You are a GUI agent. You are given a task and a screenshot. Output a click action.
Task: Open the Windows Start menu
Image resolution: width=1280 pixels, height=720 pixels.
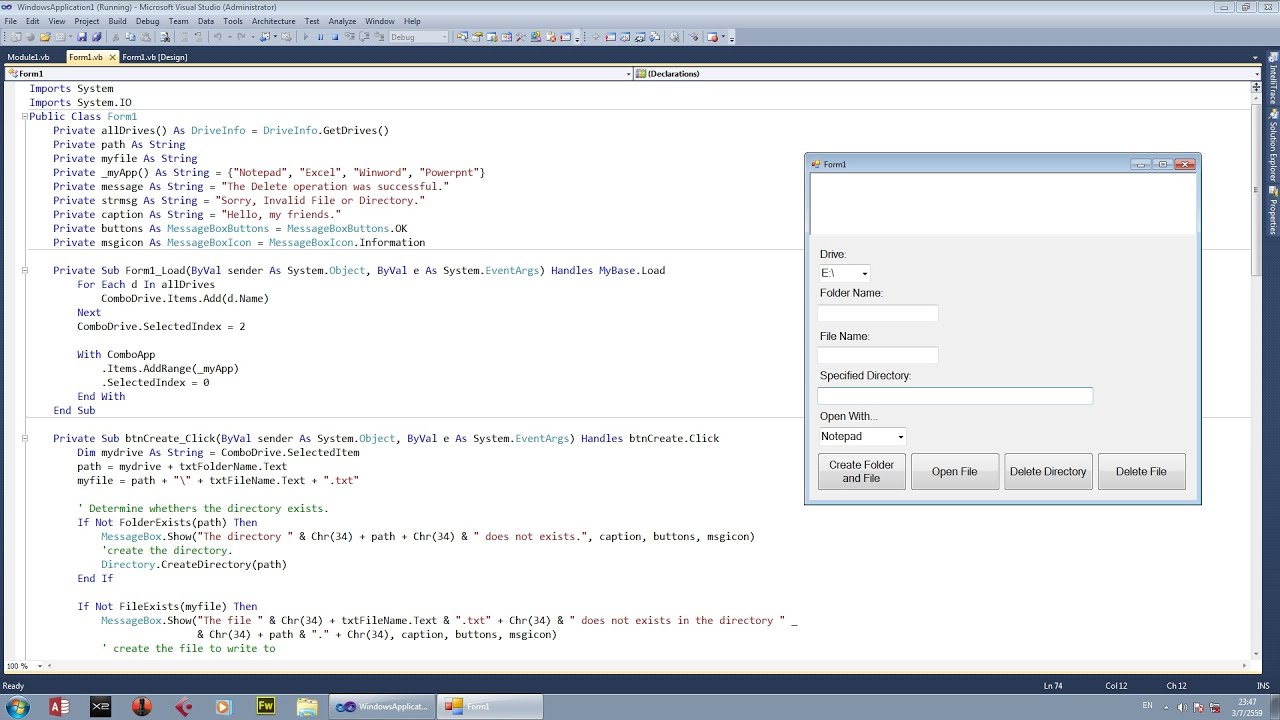tap(18, 707)
